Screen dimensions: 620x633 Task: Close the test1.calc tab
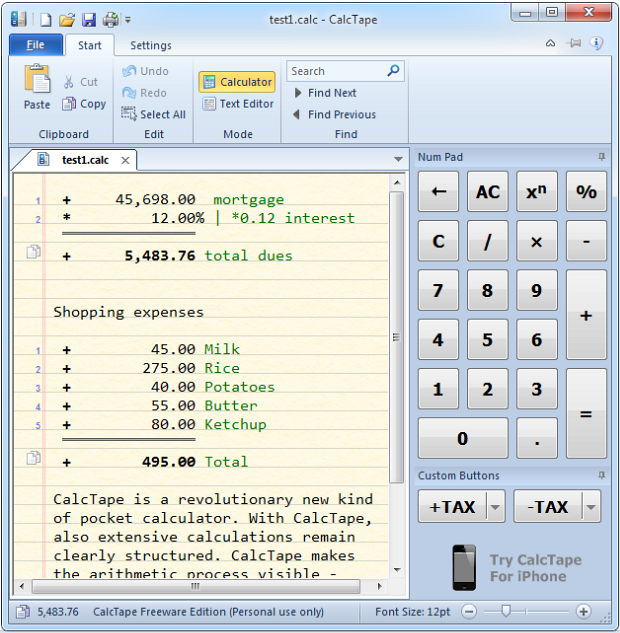pyautogui.click(x=126, y=160)
